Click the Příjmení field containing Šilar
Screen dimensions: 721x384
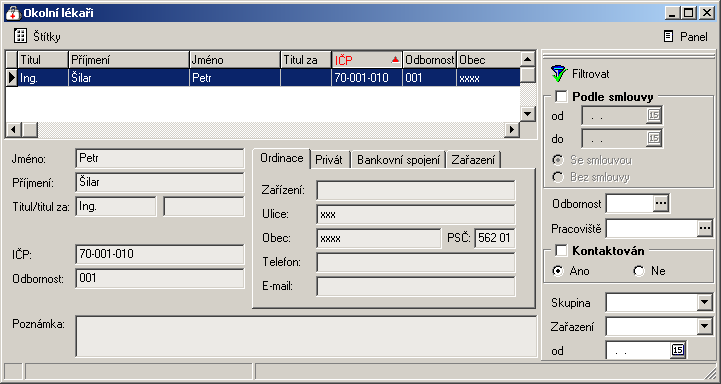pyautogui.click(x=160, y=183)
